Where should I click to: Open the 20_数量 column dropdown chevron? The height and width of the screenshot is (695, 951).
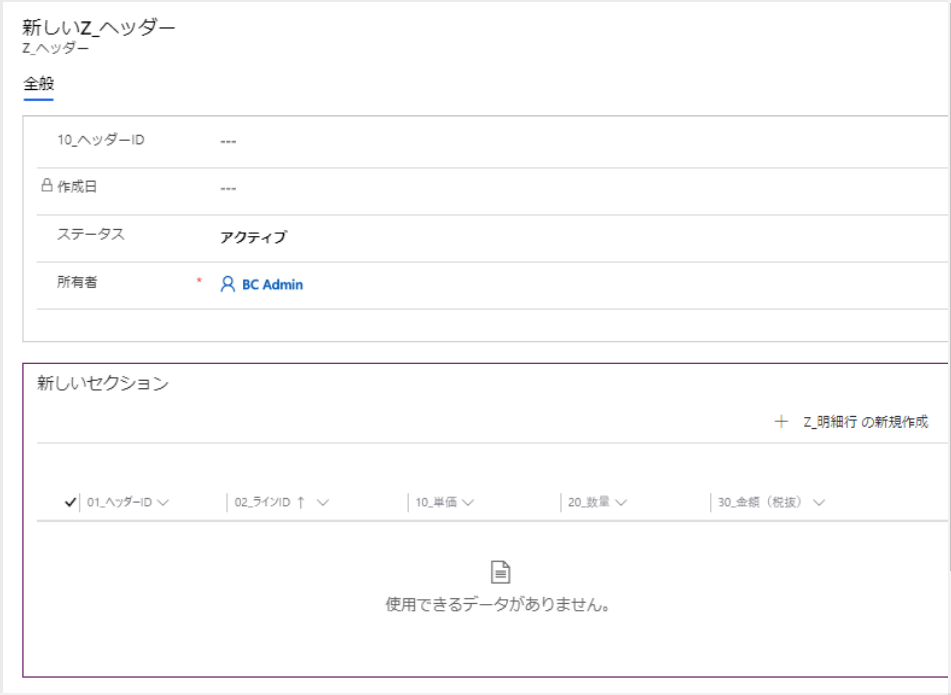point(621,502)
